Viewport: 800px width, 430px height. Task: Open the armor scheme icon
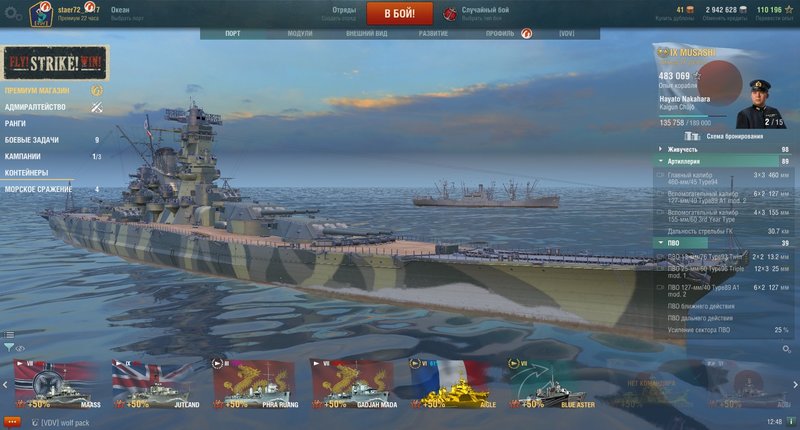pos(692,136)
